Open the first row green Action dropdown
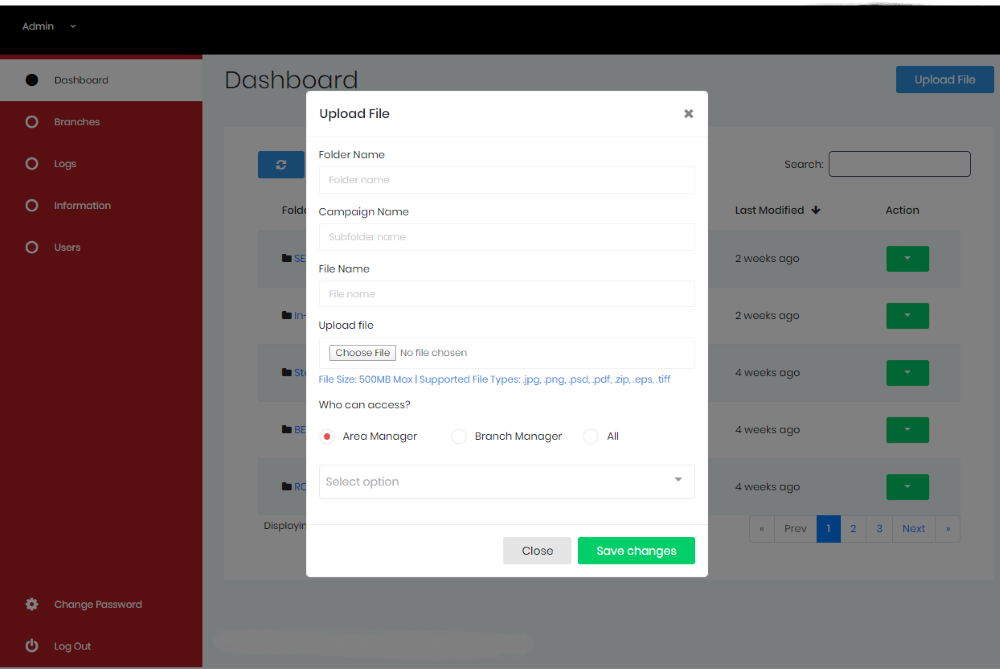The height and width of the screenshot is (669, 1000). [907, 259]
